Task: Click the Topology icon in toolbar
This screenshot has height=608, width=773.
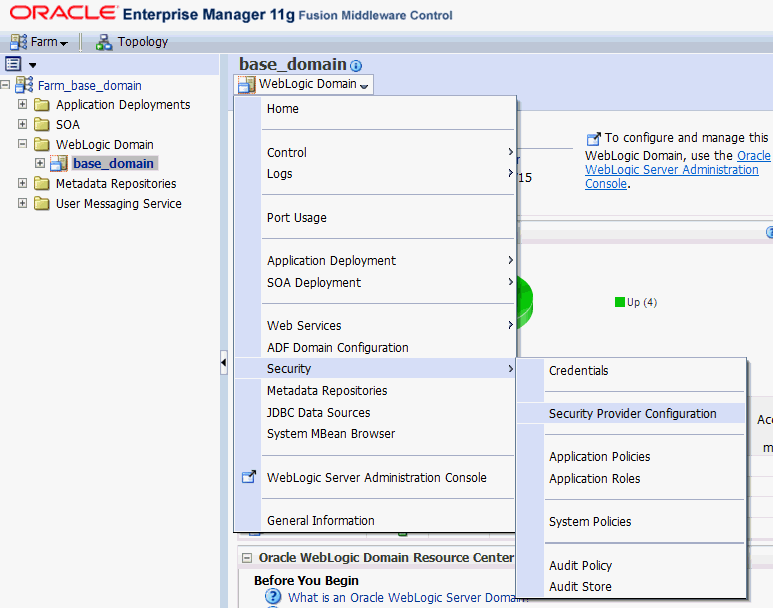Action: (104, 42)
